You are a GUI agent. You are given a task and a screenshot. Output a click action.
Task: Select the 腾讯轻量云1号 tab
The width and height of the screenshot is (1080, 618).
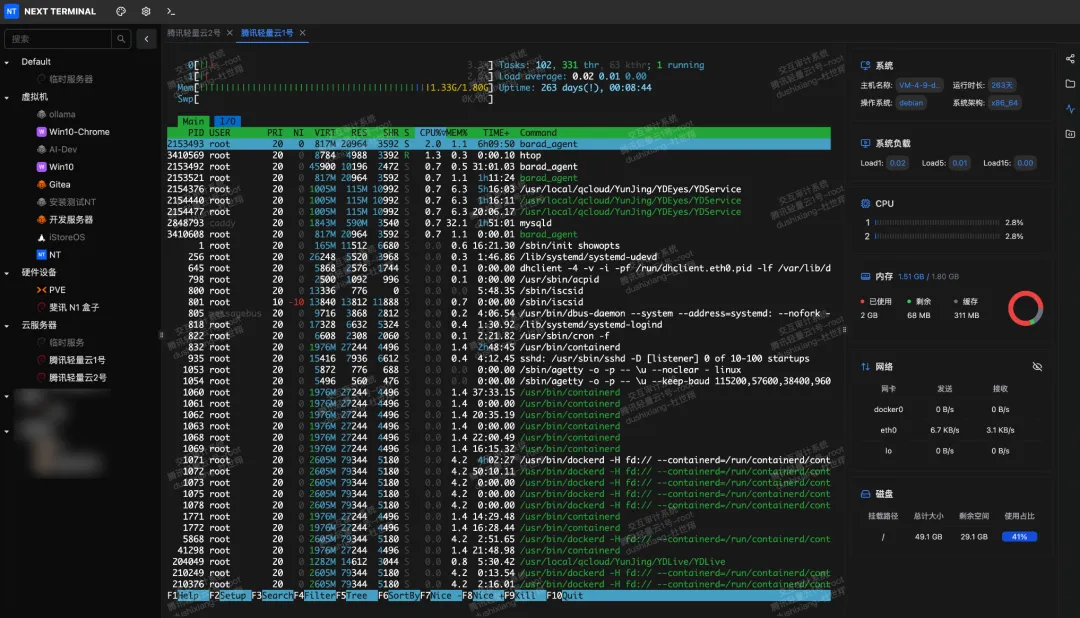[x=267, y=33]
